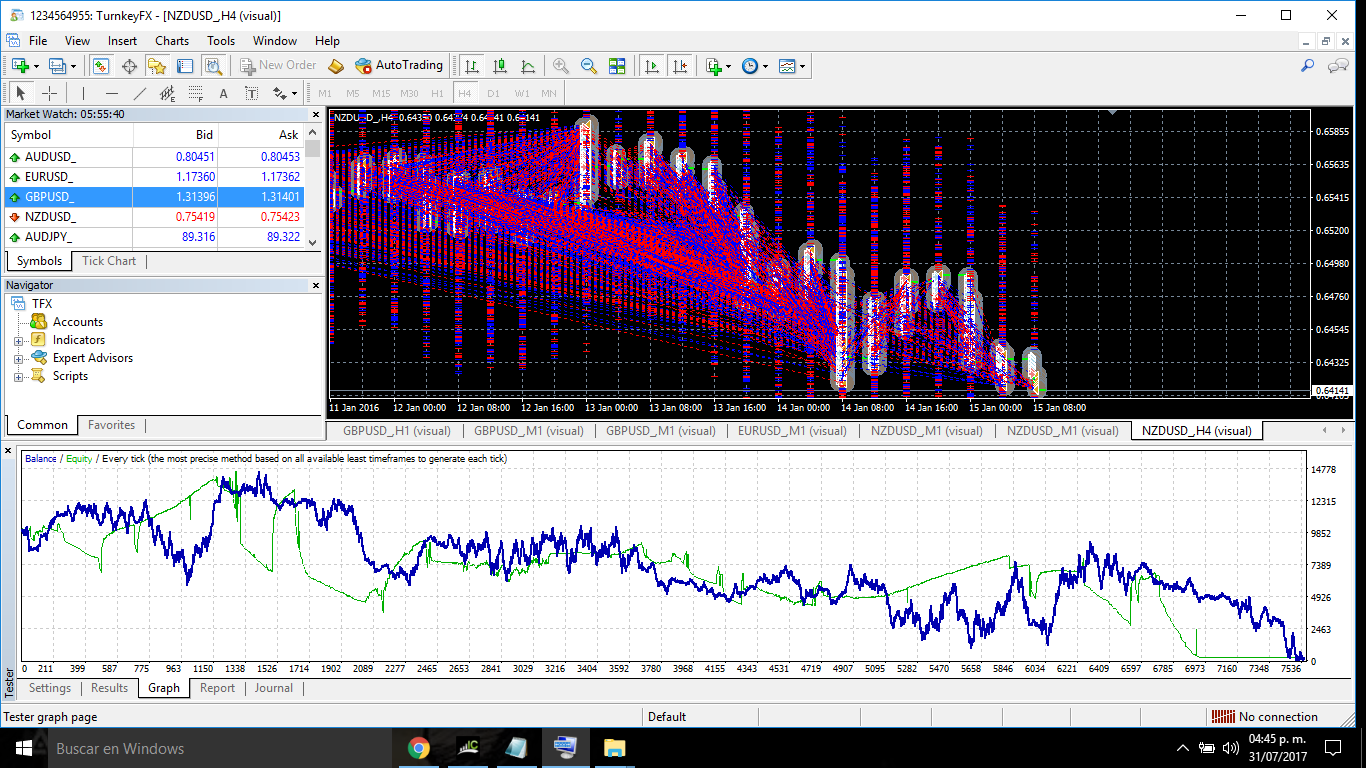Toggle the H4 timeframe button

[x=464, y=93]
